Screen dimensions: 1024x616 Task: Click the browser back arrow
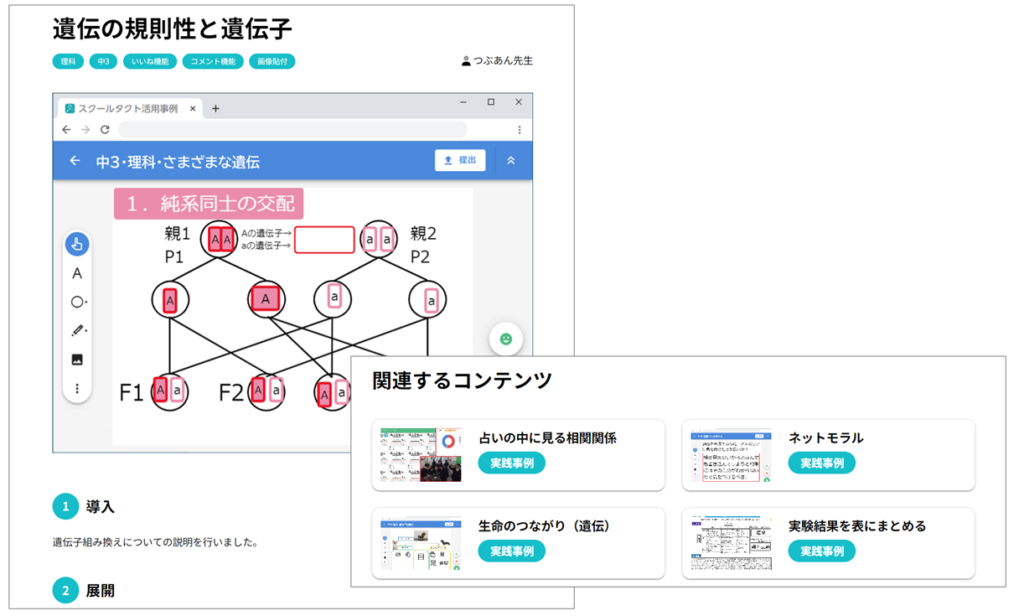coord(67,130)
